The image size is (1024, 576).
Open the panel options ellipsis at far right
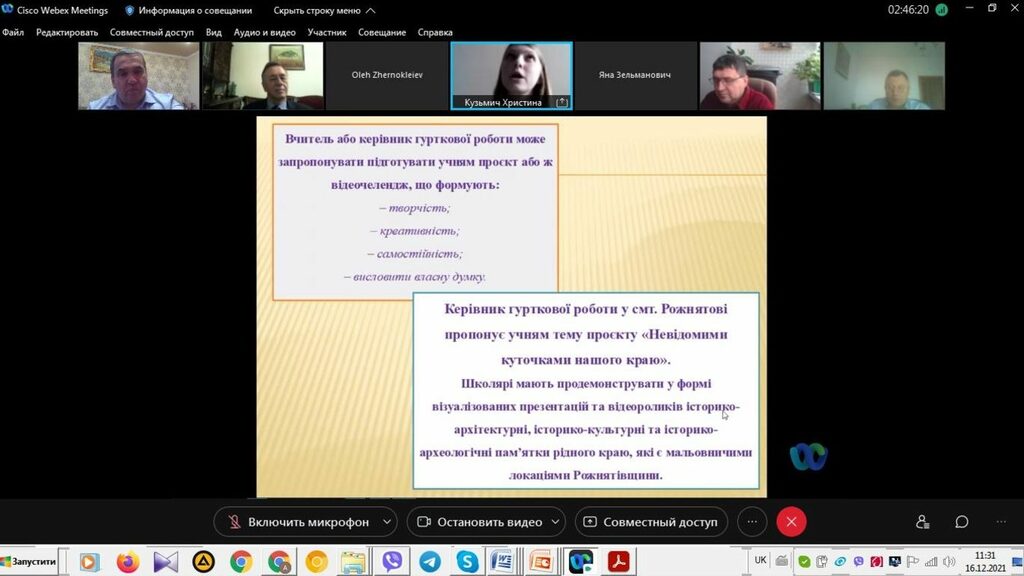[x=1001, y=522]
